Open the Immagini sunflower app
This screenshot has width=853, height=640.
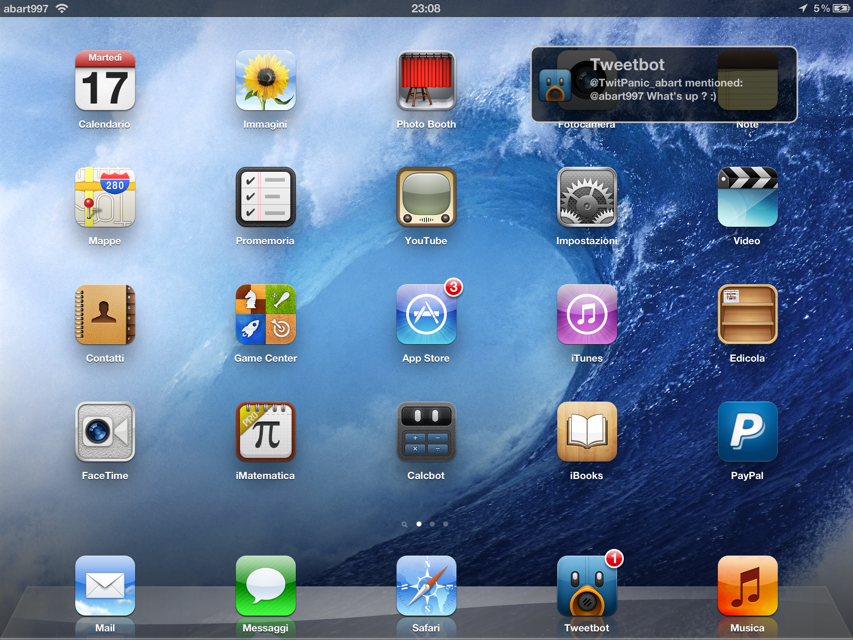265,81
